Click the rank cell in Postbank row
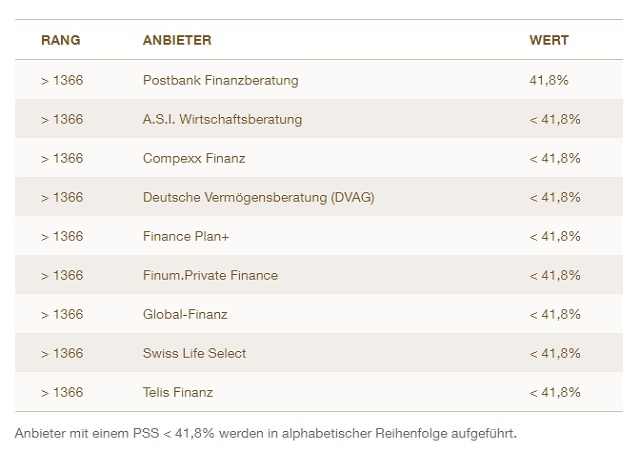This screenshot has width=640, height=451. [x=62, y=80]
